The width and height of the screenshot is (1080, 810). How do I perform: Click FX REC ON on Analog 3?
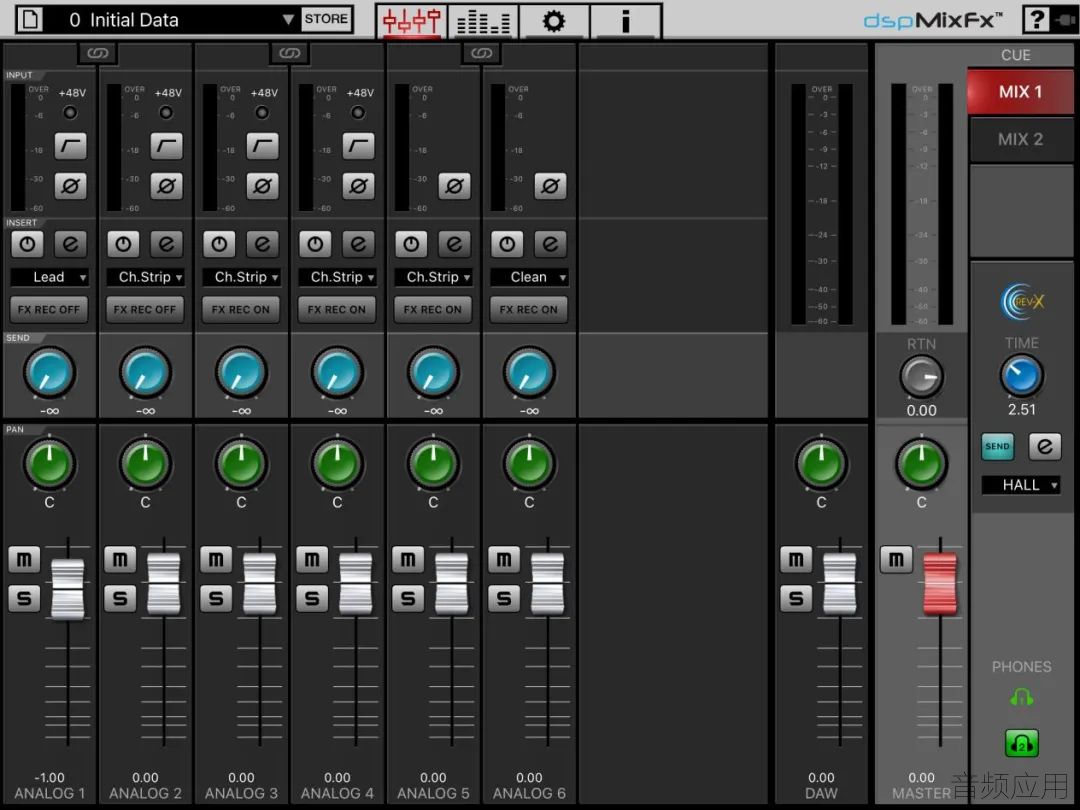[241, 310]
